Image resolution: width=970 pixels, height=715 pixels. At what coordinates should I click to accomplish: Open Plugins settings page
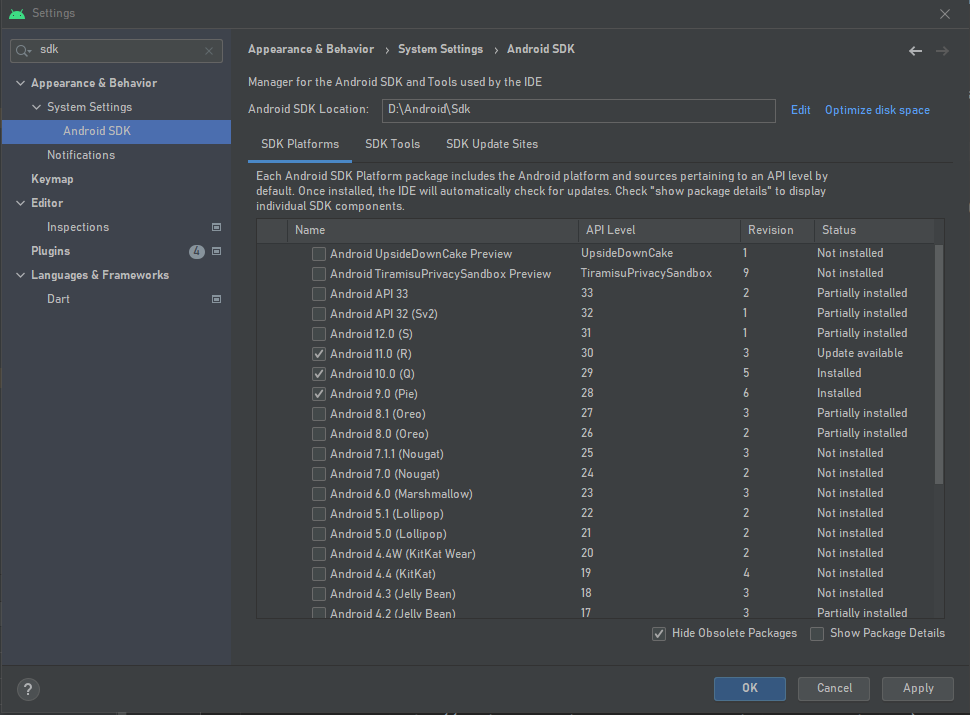click(50, 251)
